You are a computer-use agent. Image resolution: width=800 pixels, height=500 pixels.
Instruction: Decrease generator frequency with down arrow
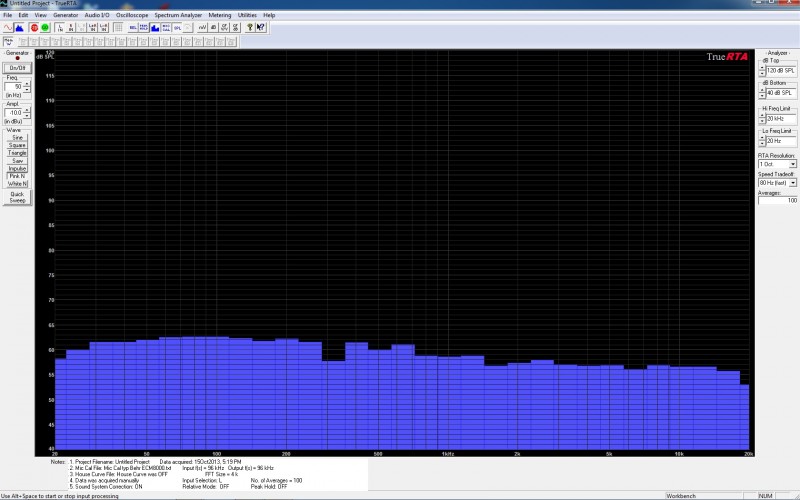click(27, 90)
